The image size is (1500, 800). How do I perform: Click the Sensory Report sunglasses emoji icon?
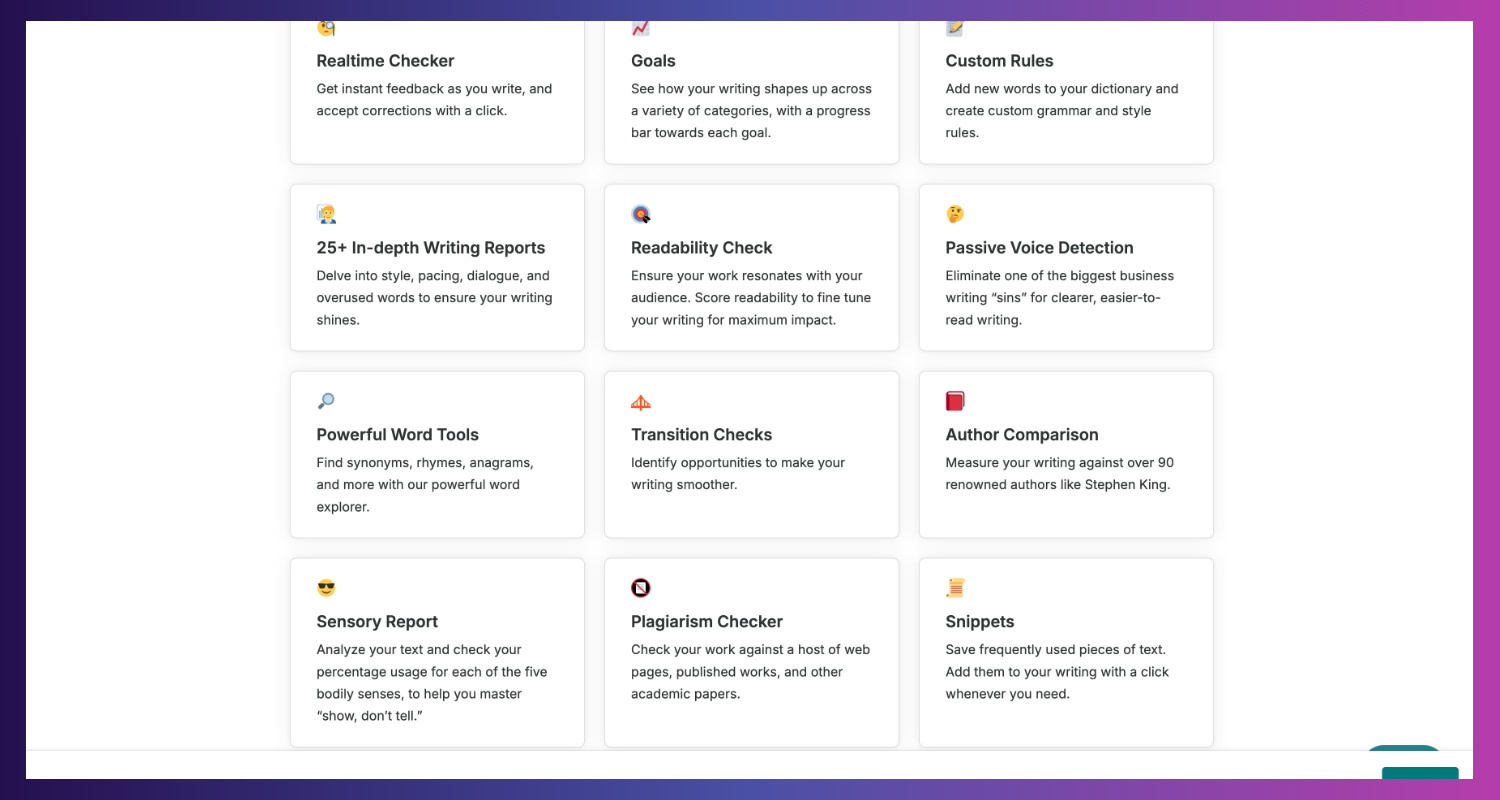(326, 588)
